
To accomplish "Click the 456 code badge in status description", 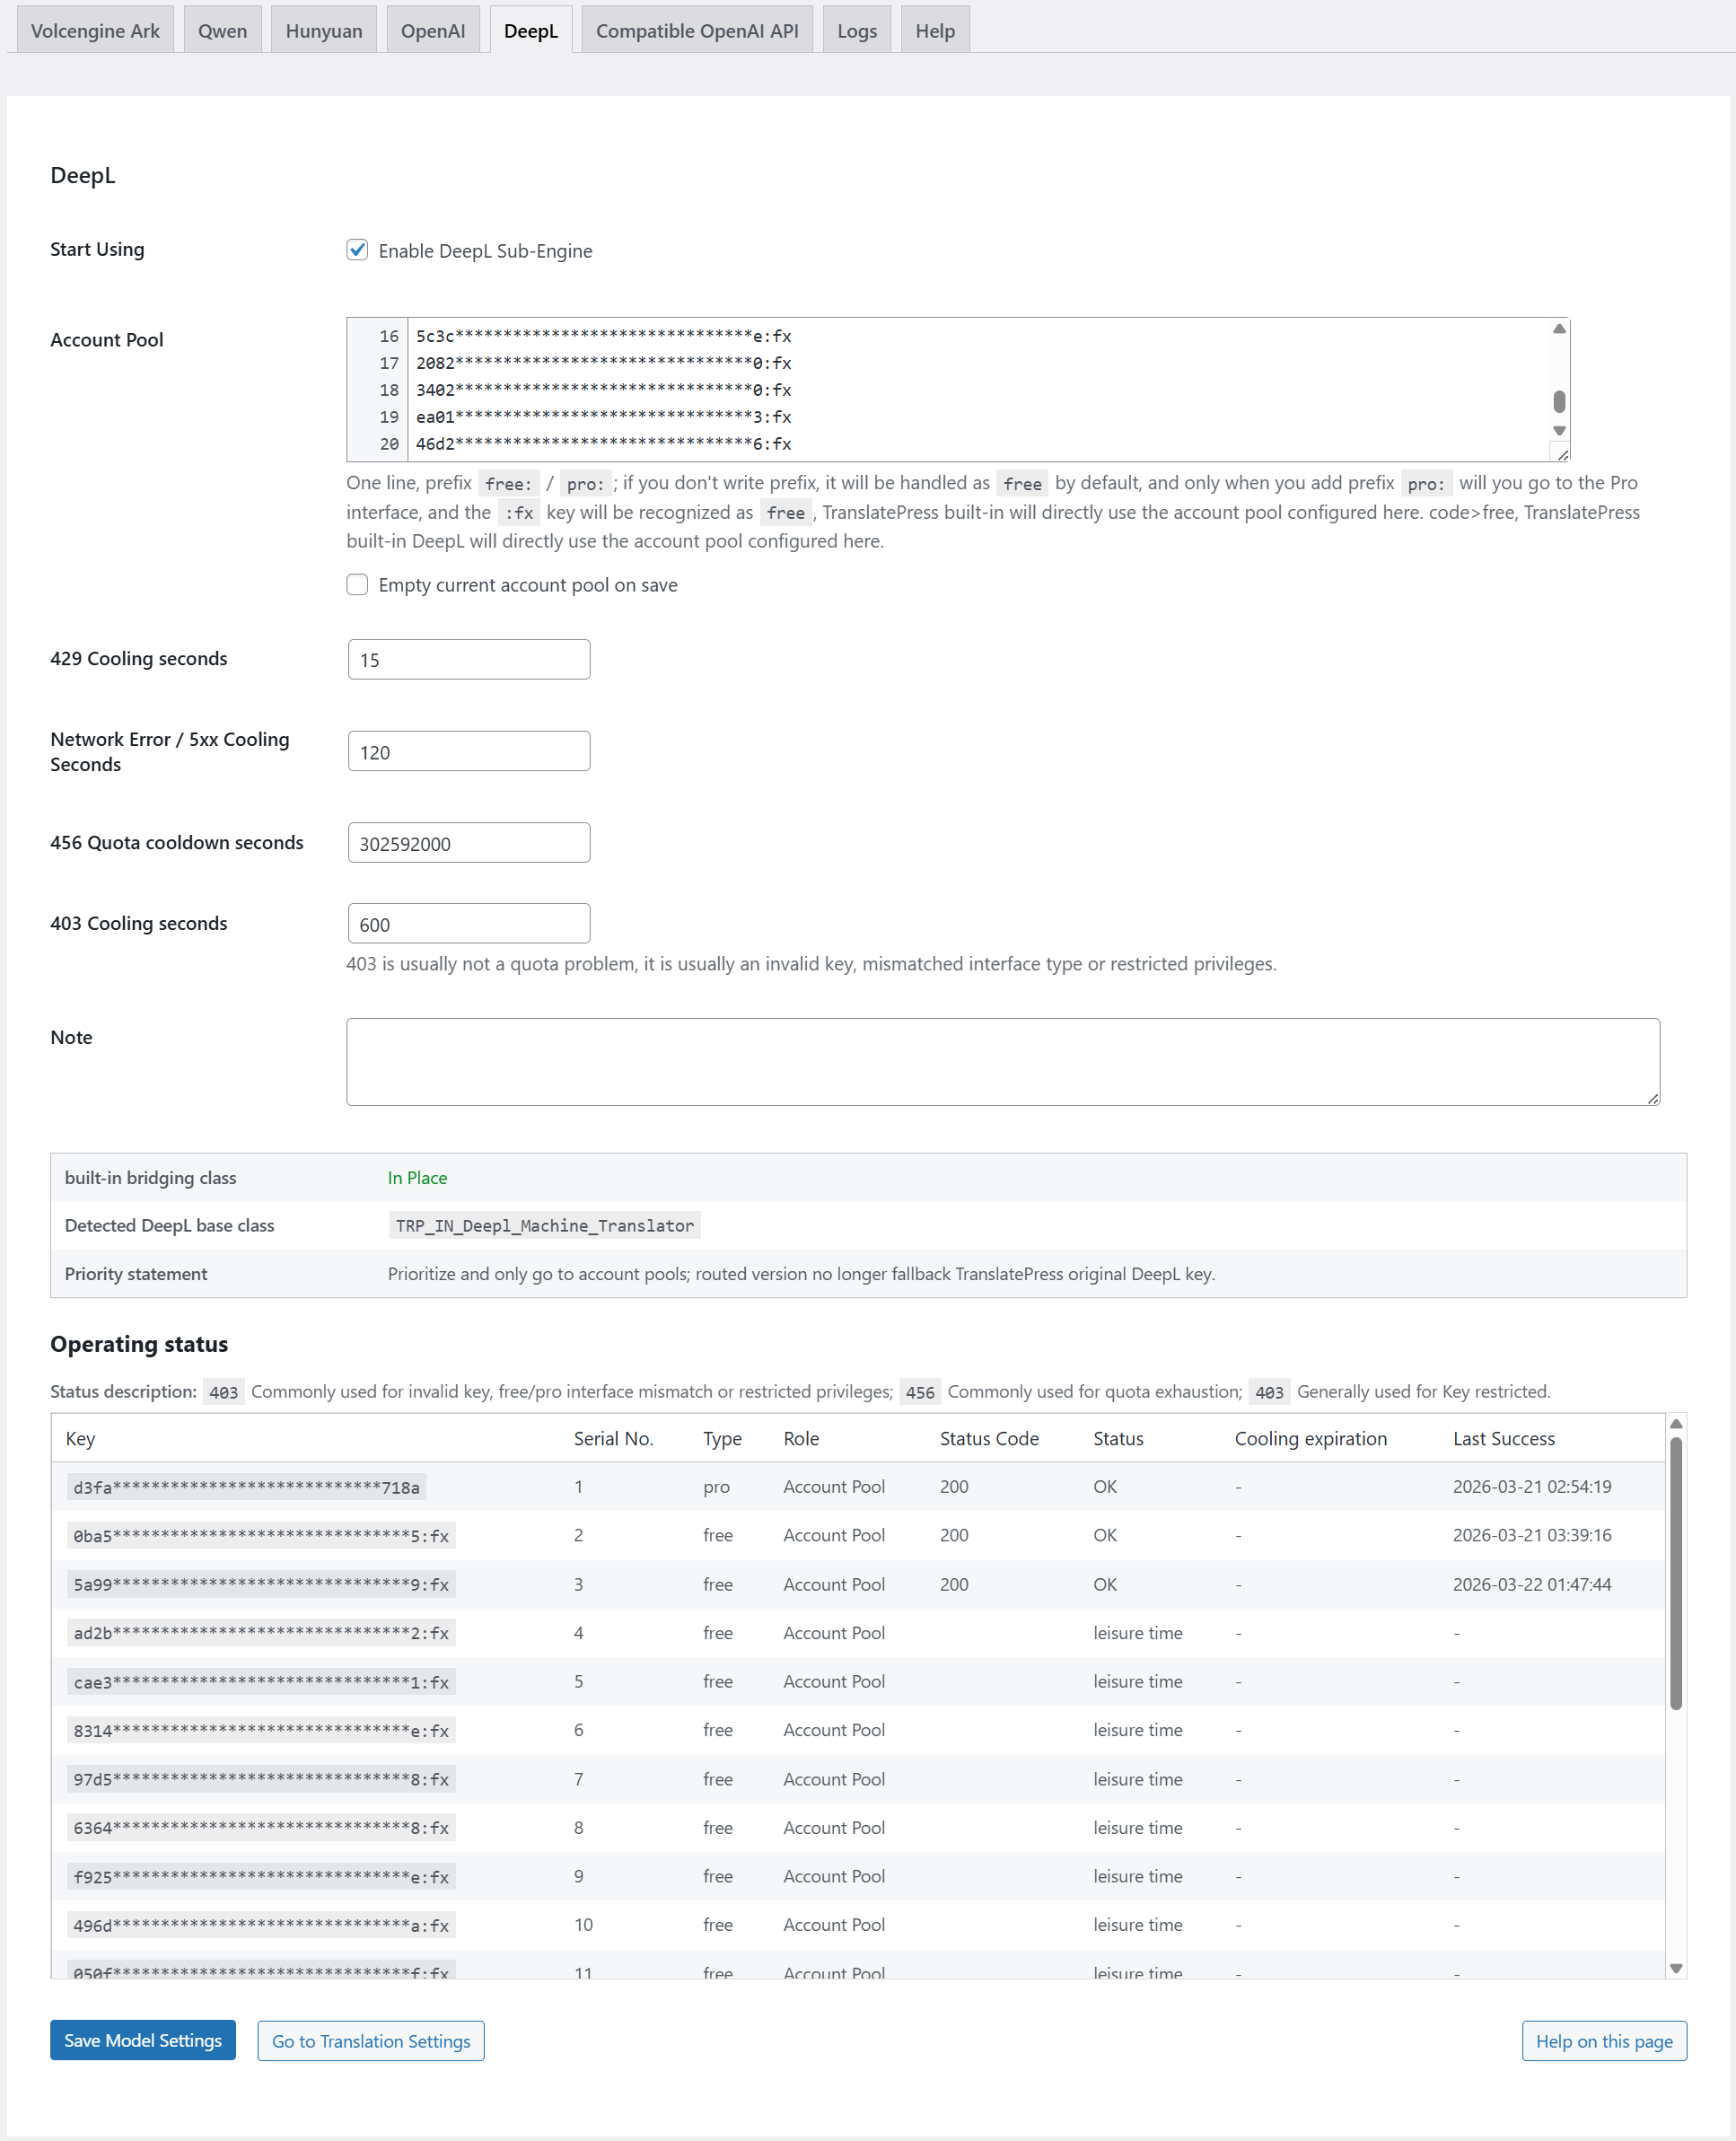I will (x=920, y=1392).
